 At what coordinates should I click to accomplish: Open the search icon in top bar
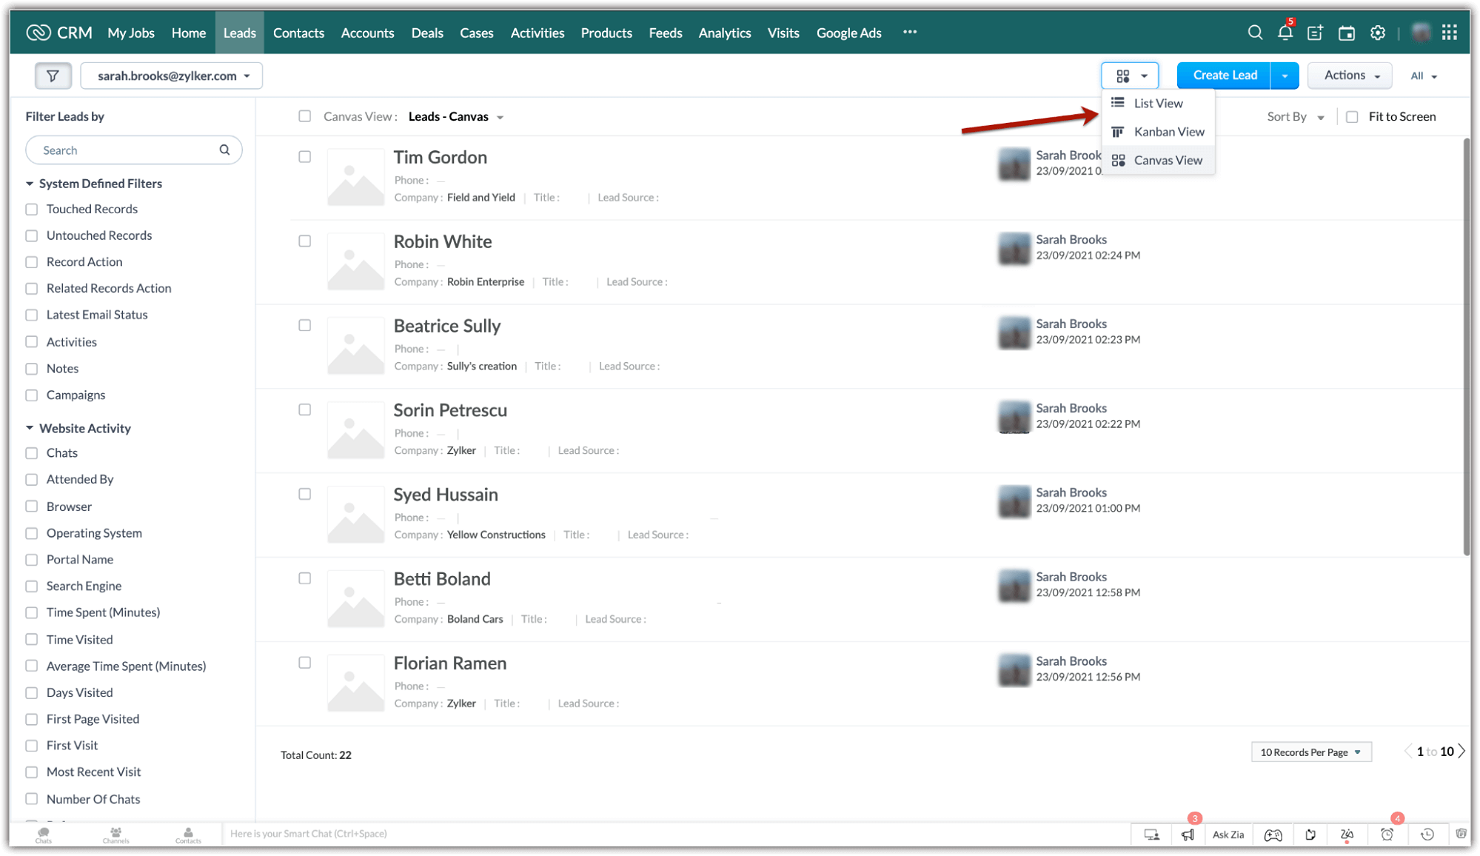1254,32
